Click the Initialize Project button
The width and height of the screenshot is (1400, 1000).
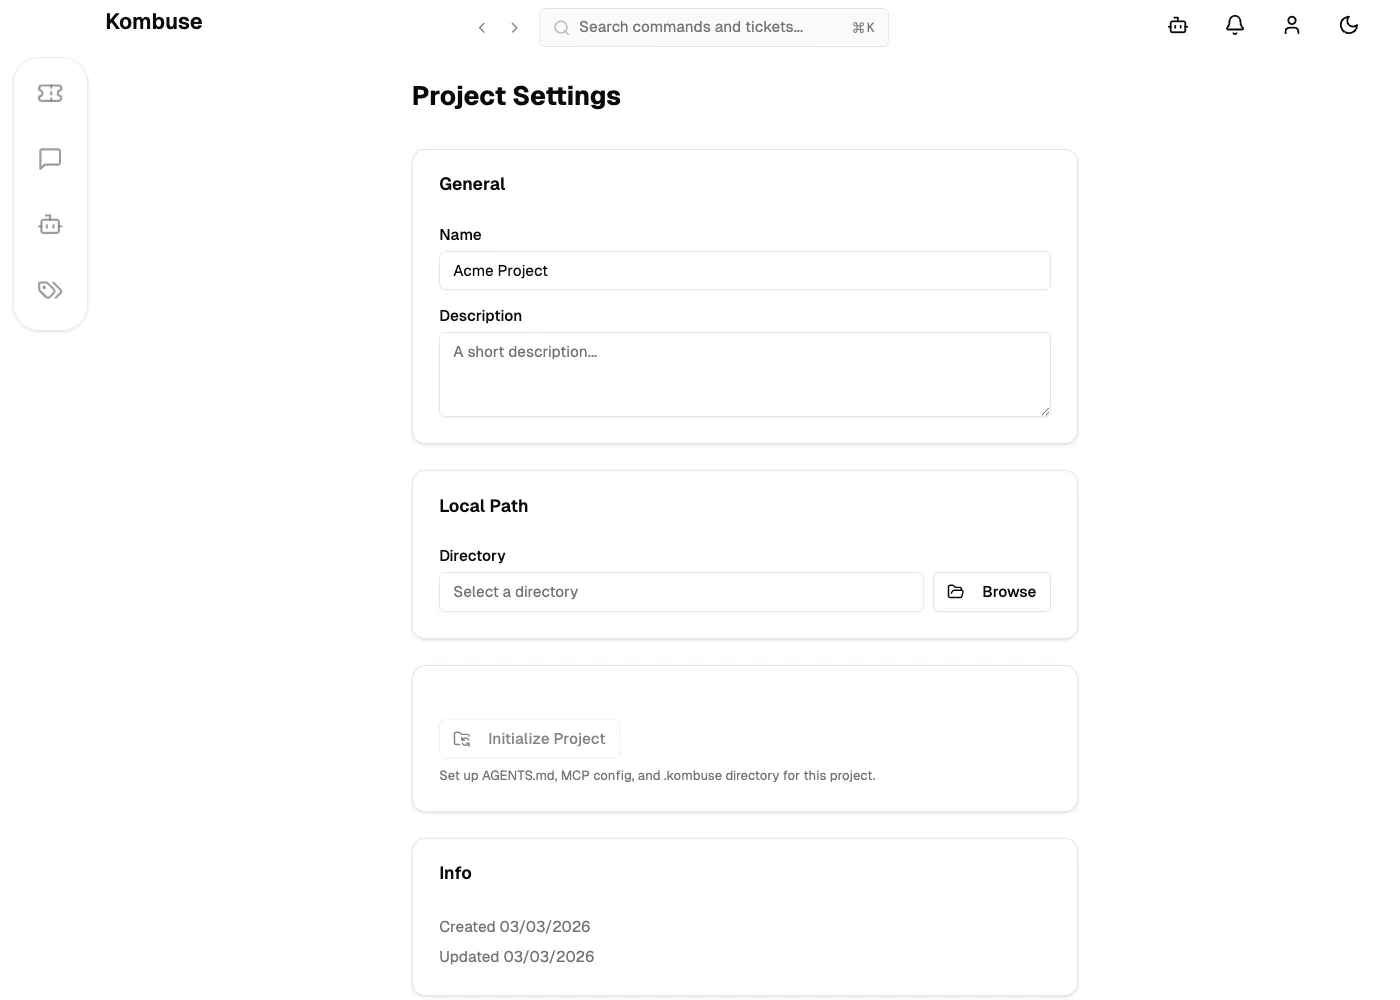(x=529, y=738)
